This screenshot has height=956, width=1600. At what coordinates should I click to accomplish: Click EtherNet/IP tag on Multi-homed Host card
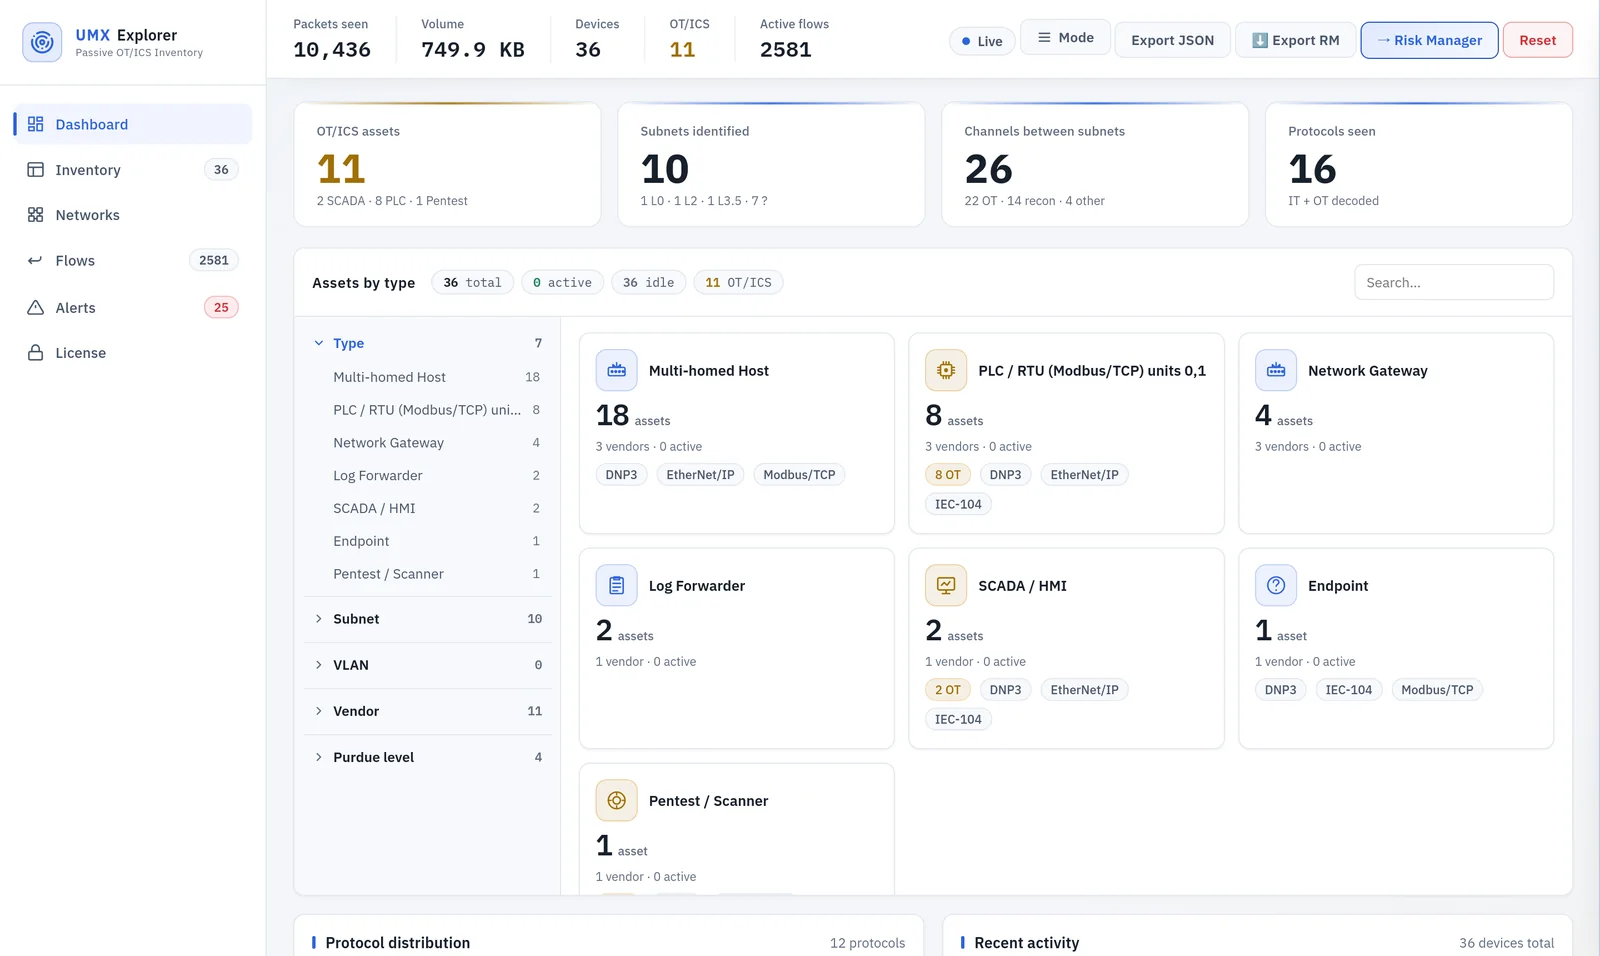point(700,475)
